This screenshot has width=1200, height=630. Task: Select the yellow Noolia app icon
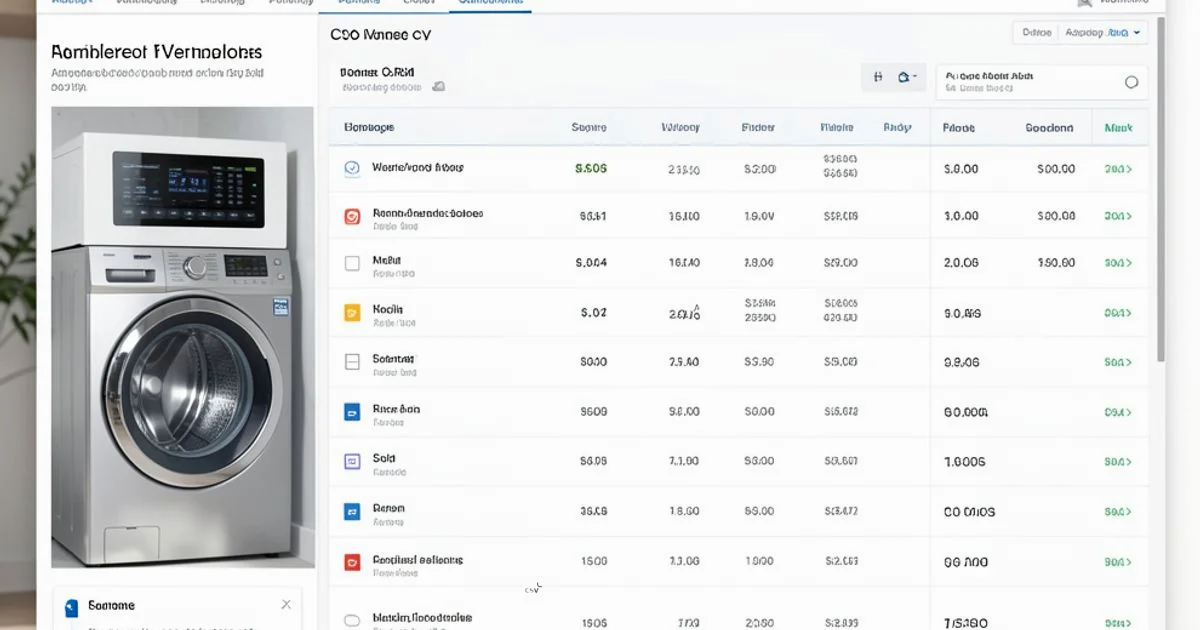point(351,312)
